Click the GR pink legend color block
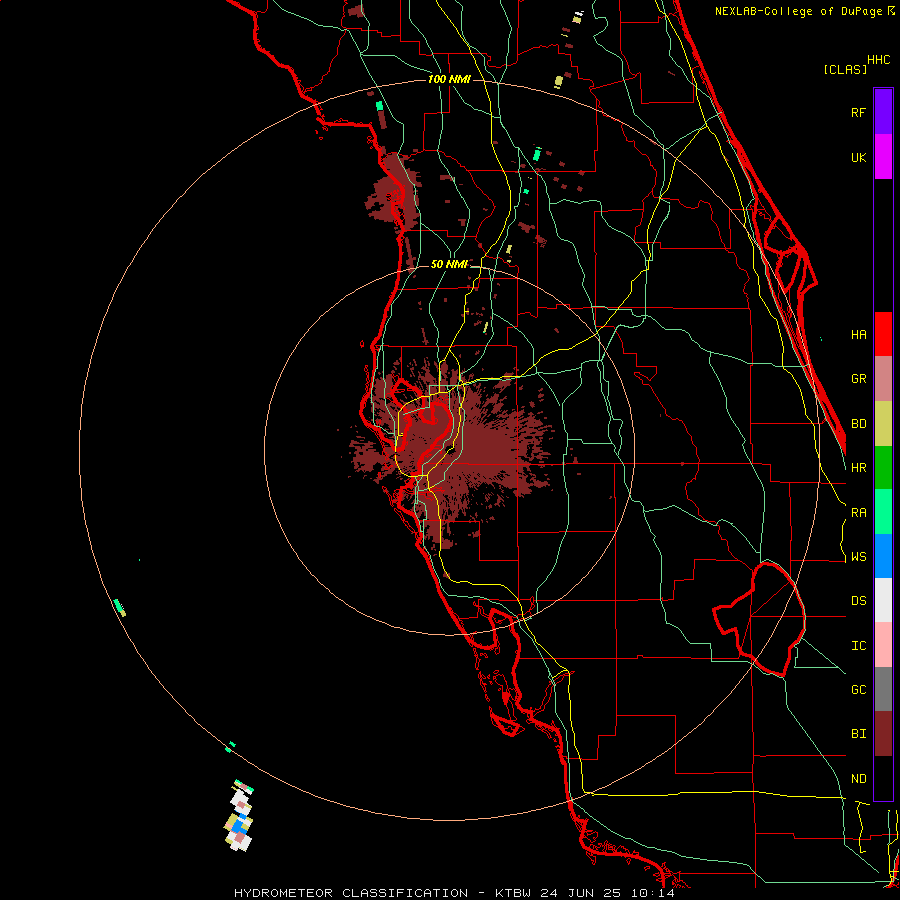This screenshot has width=900, height=900. click(883, 379)
